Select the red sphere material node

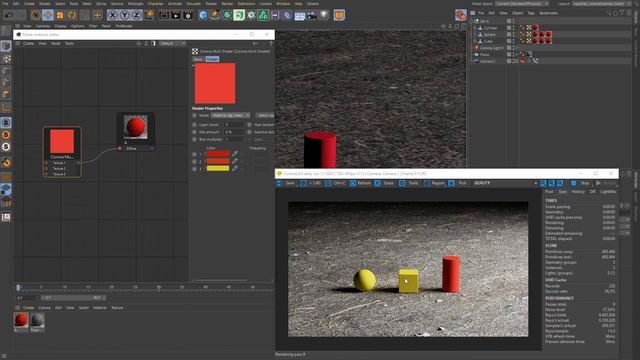pos(136,132)
